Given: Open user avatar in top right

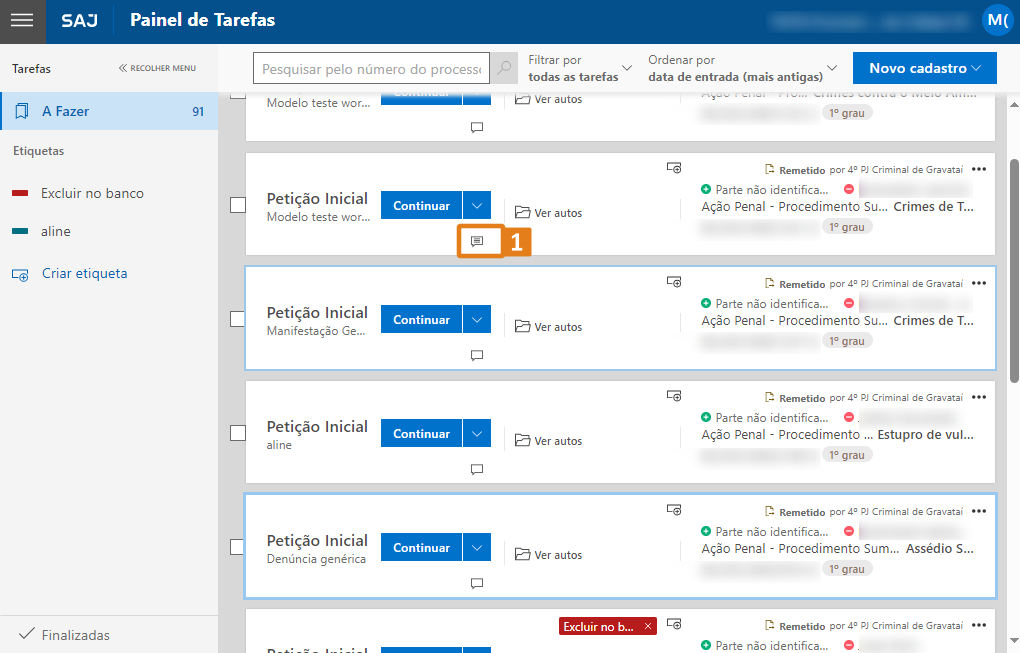Looking at the screenshot, I should pyautogui.click(x=997, y=20).
